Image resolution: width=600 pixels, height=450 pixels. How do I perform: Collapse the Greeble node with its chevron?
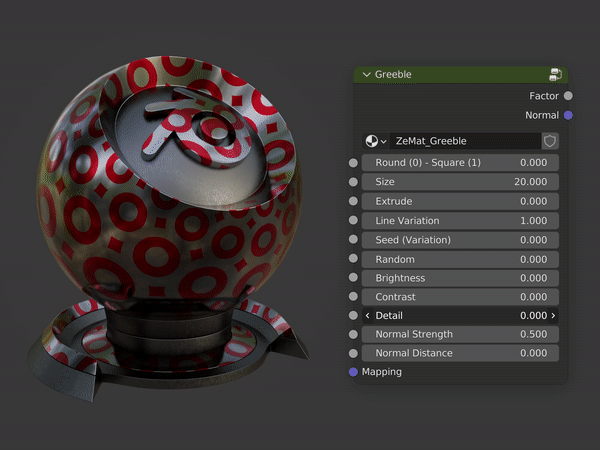click(x=367, y=75)
